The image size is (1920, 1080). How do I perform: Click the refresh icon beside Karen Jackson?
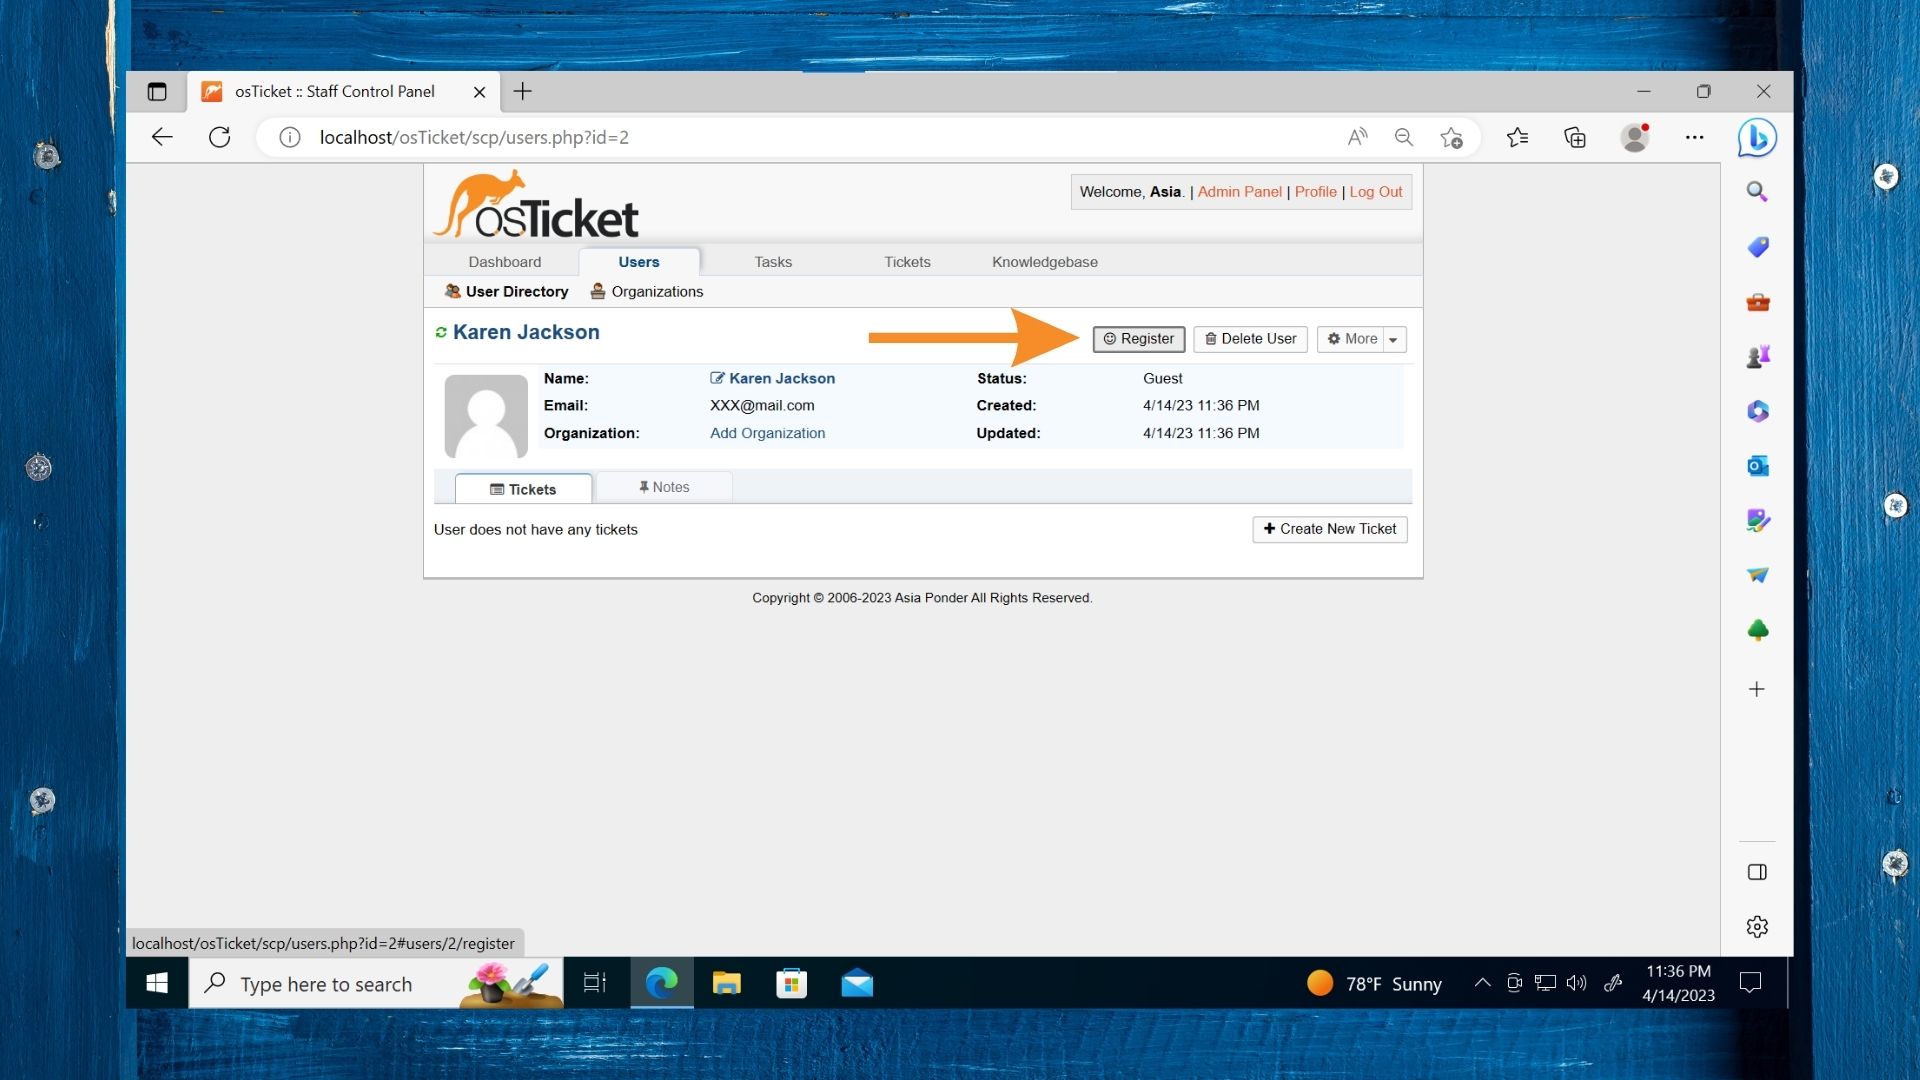(441, 332)
